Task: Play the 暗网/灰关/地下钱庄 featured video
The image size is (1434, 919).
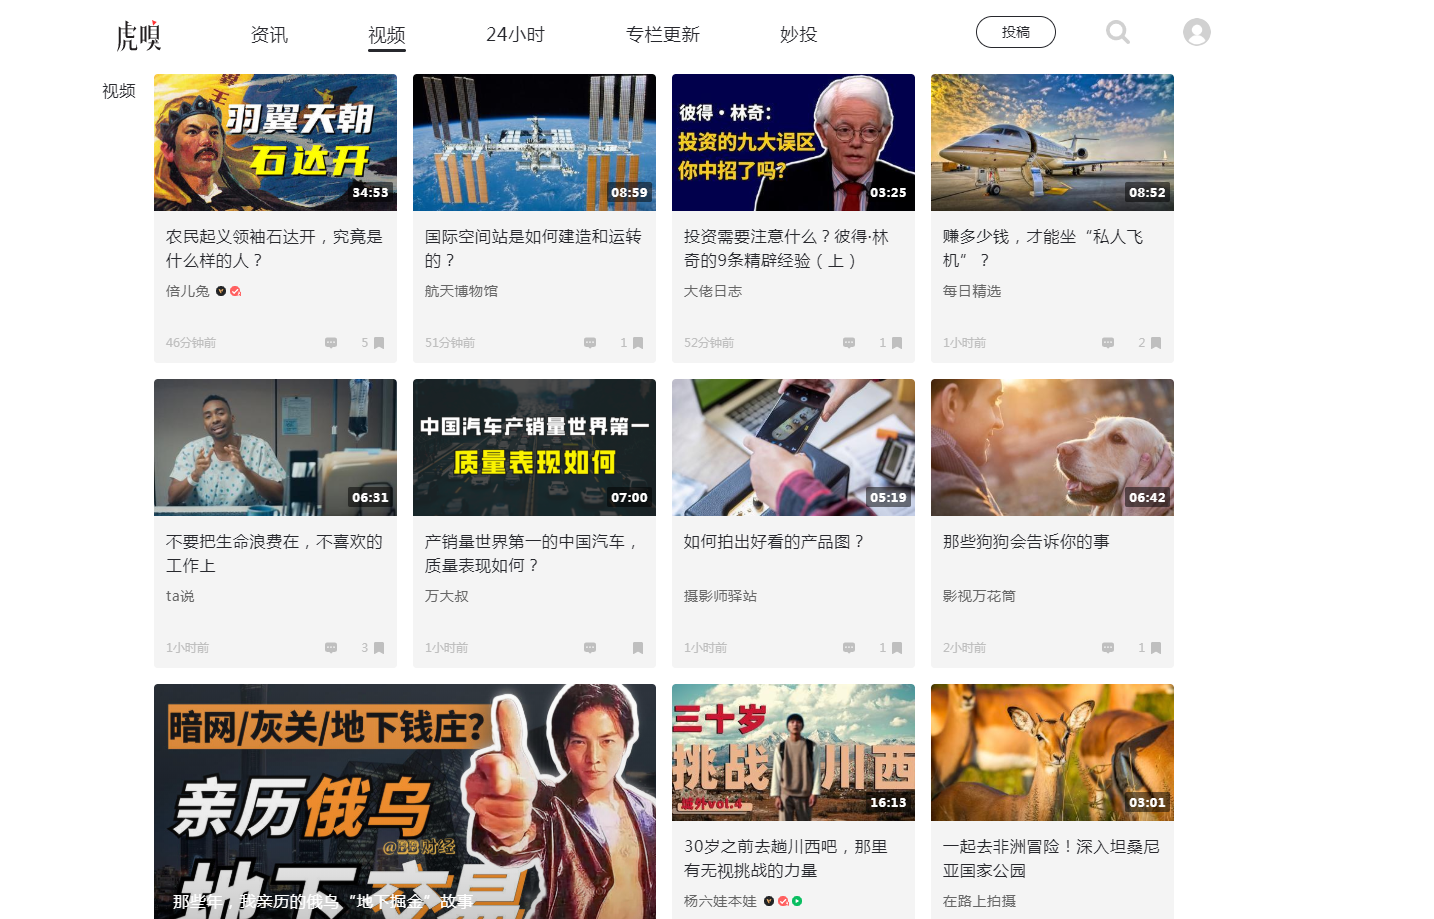Action: 405,801
